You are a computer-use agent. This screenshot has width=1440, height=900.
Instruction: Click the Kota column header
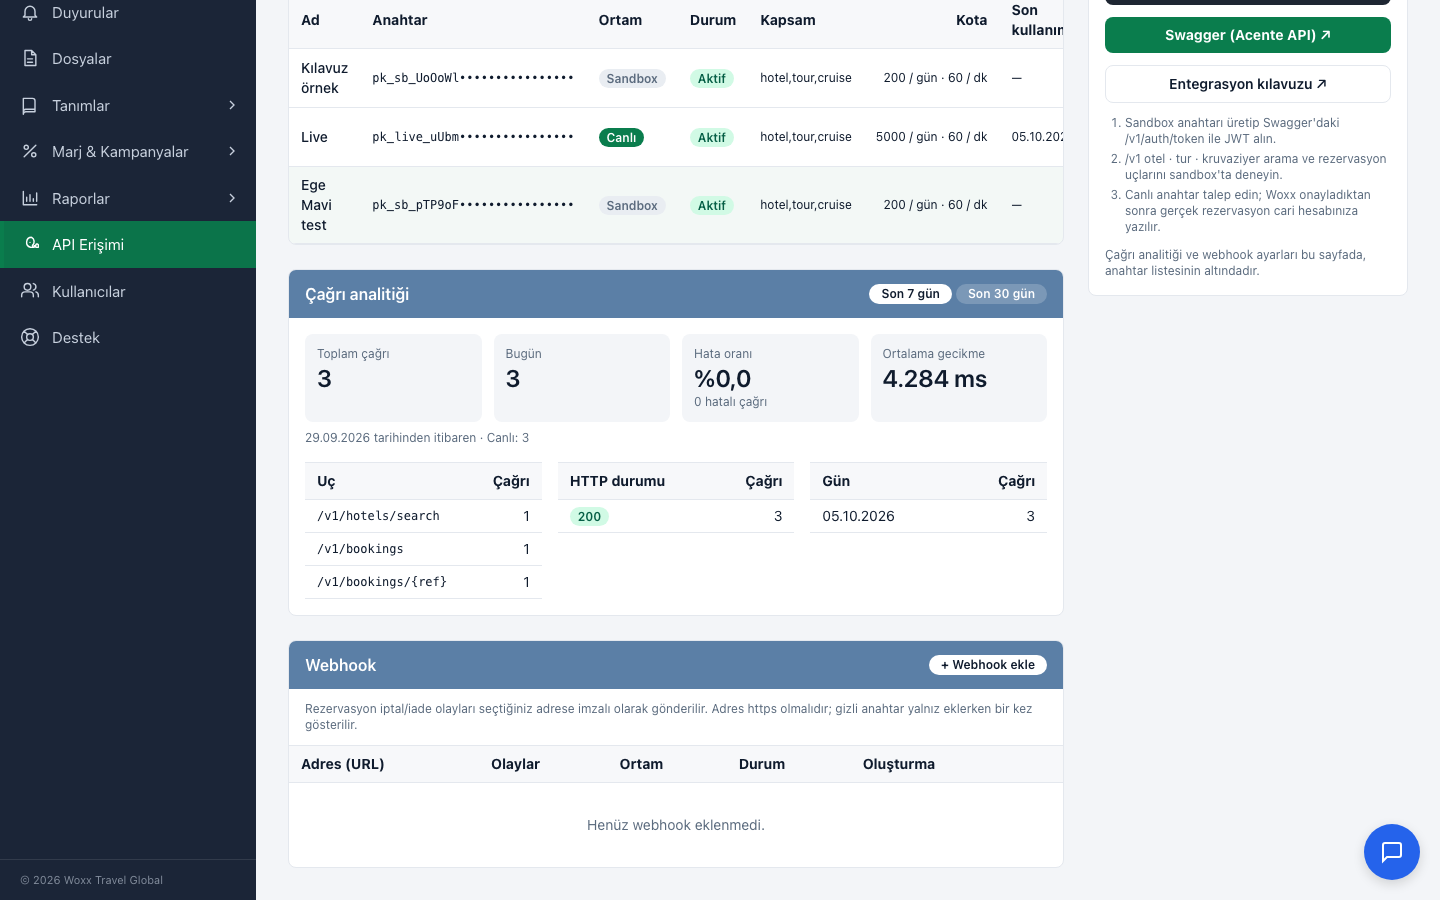[971, 20]
